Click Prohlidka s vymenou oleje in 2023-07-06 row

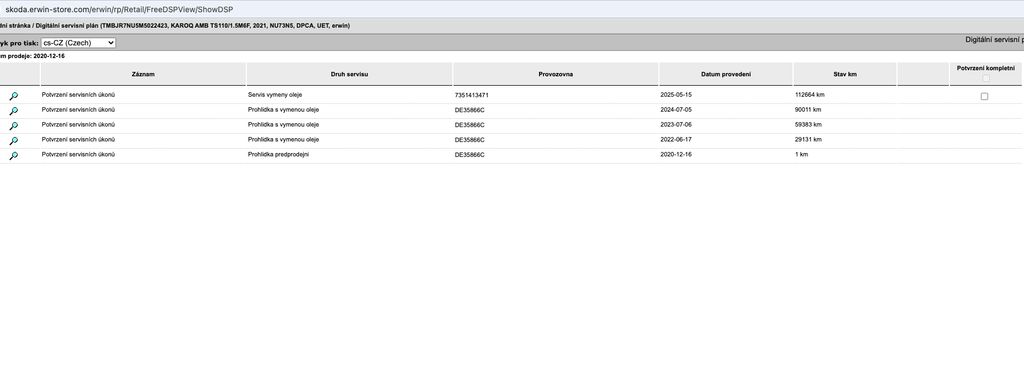point(283,125)
